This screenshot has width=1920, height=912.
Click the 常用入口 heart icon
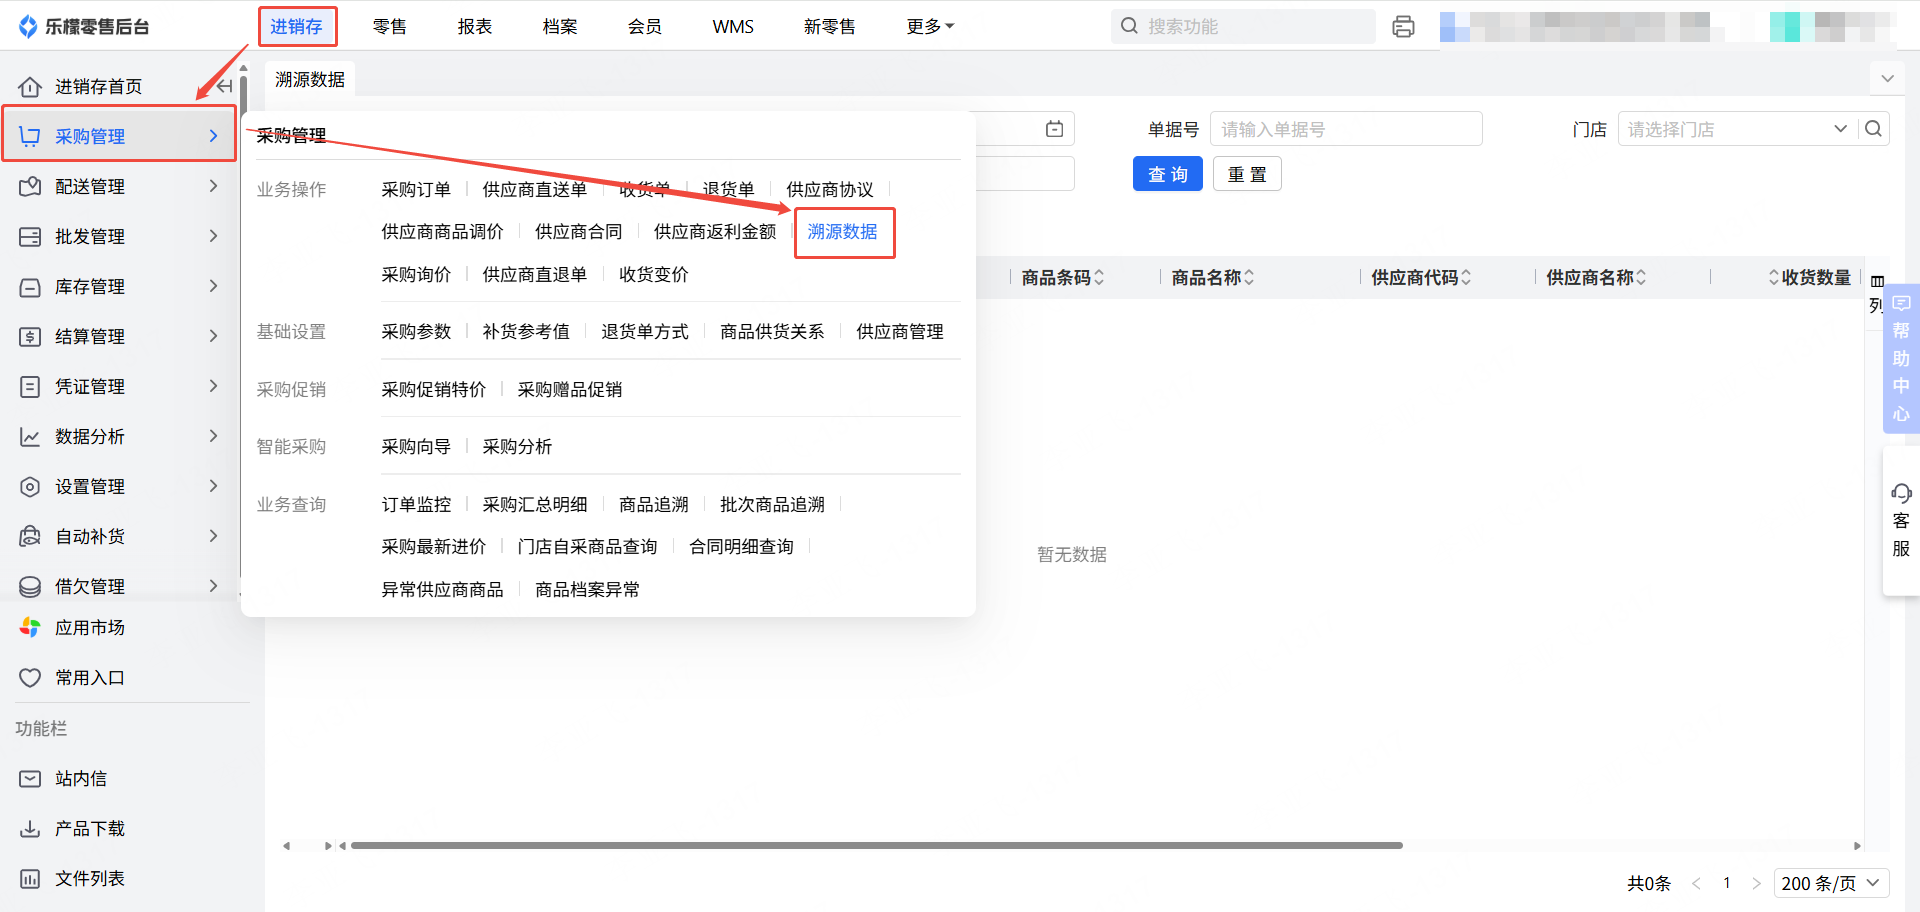pyautogui.click(x=30, y=678)
